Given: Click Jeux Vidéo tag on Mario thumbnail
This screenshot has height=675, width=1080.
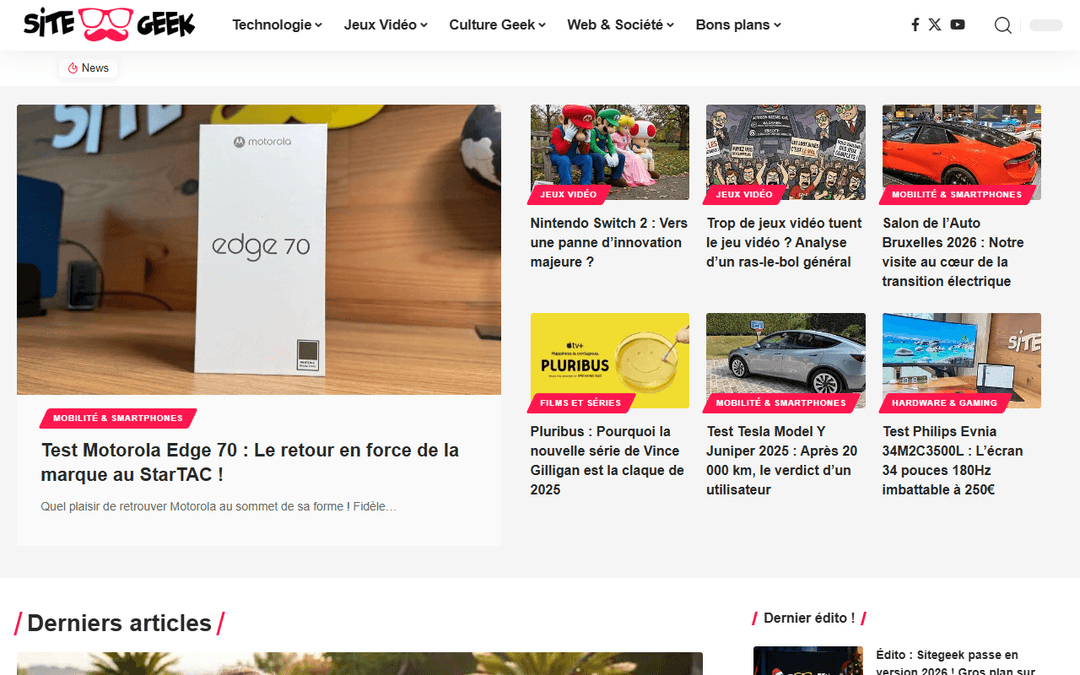Looking at the screenshot, I should click(568, 195).
